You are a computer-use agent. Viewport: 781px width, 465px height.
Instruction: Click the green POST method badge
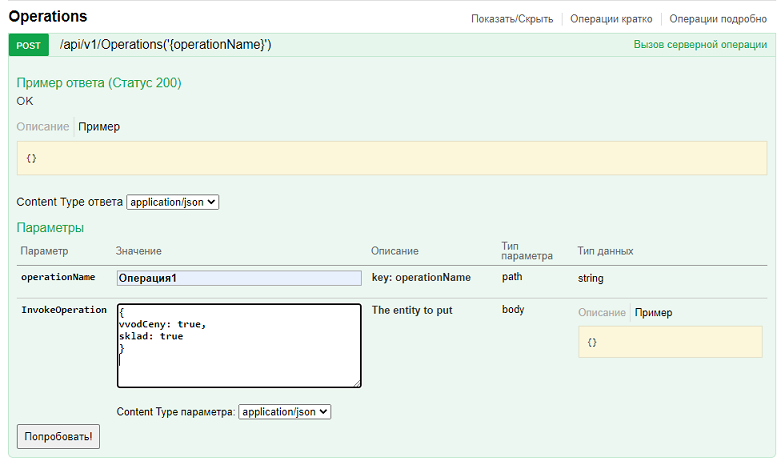[x=28, y=45]
